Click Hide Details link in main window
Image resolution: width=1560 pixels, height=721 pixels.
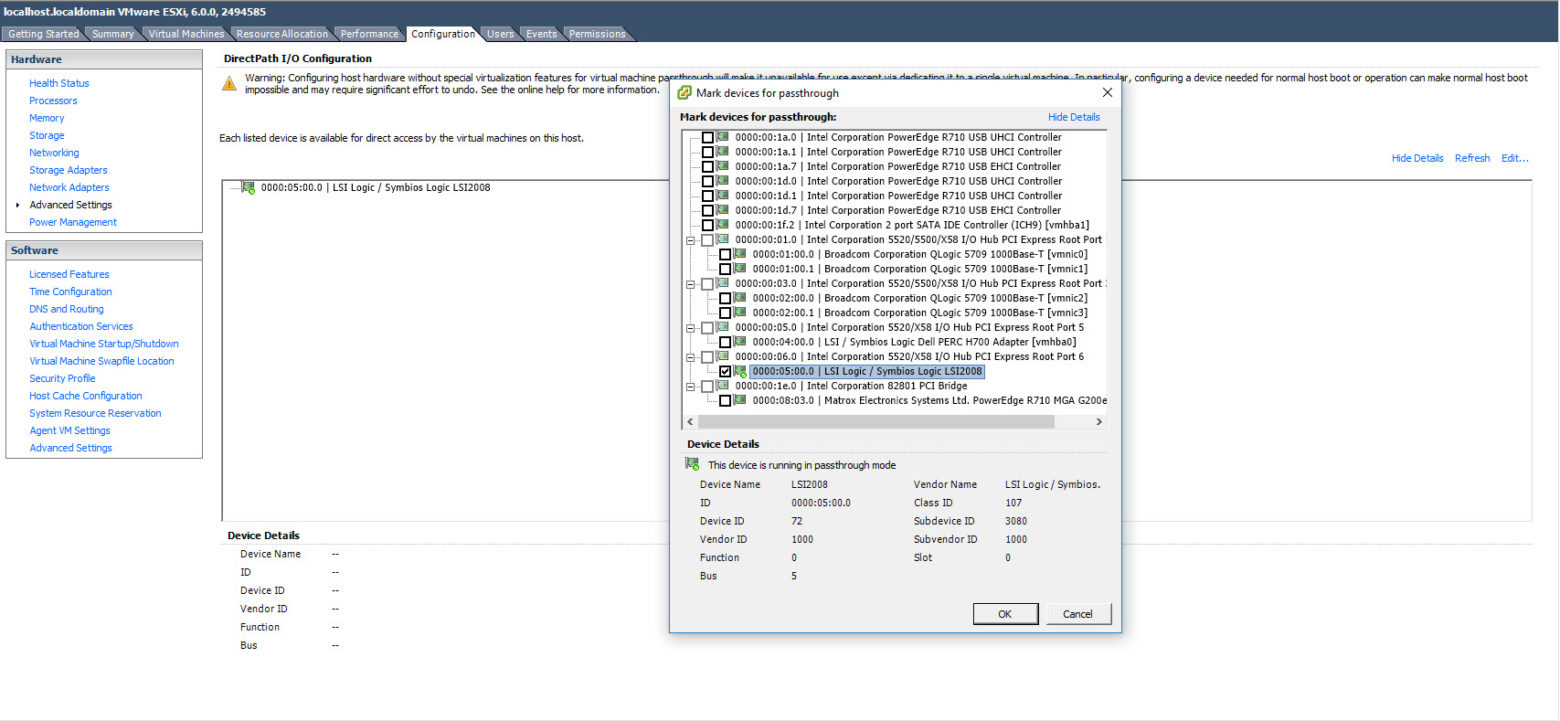coord(1417,158)
